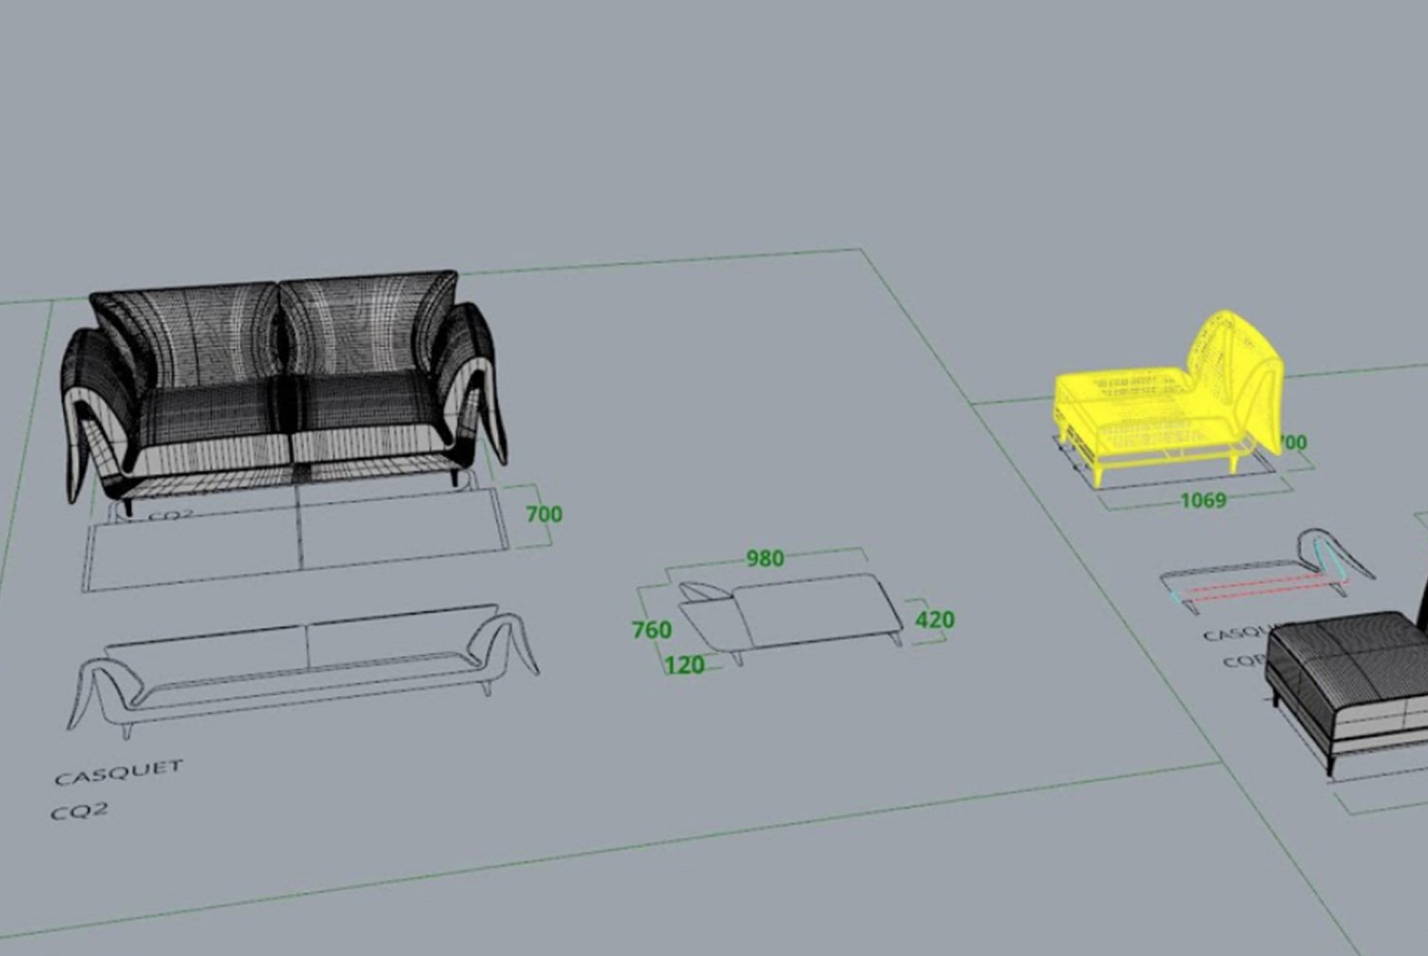The height and width of the screenshot is (956, 1428).
Task: Click the 120 leg dimension text
Action: [684, 665]
